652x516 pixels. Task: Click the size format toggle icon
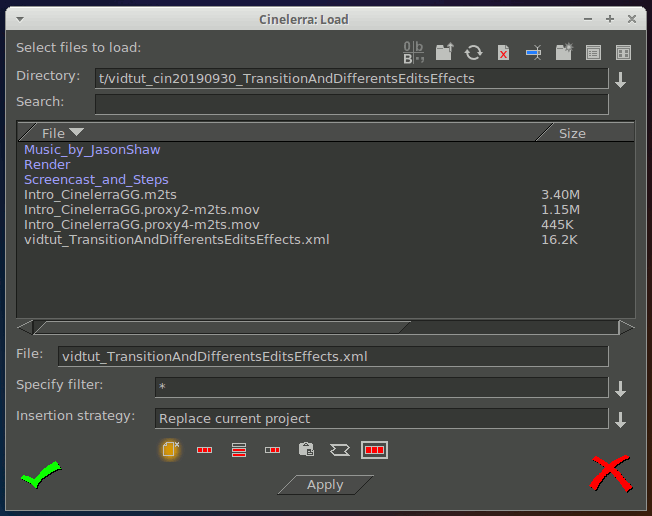tap(414, 52)
